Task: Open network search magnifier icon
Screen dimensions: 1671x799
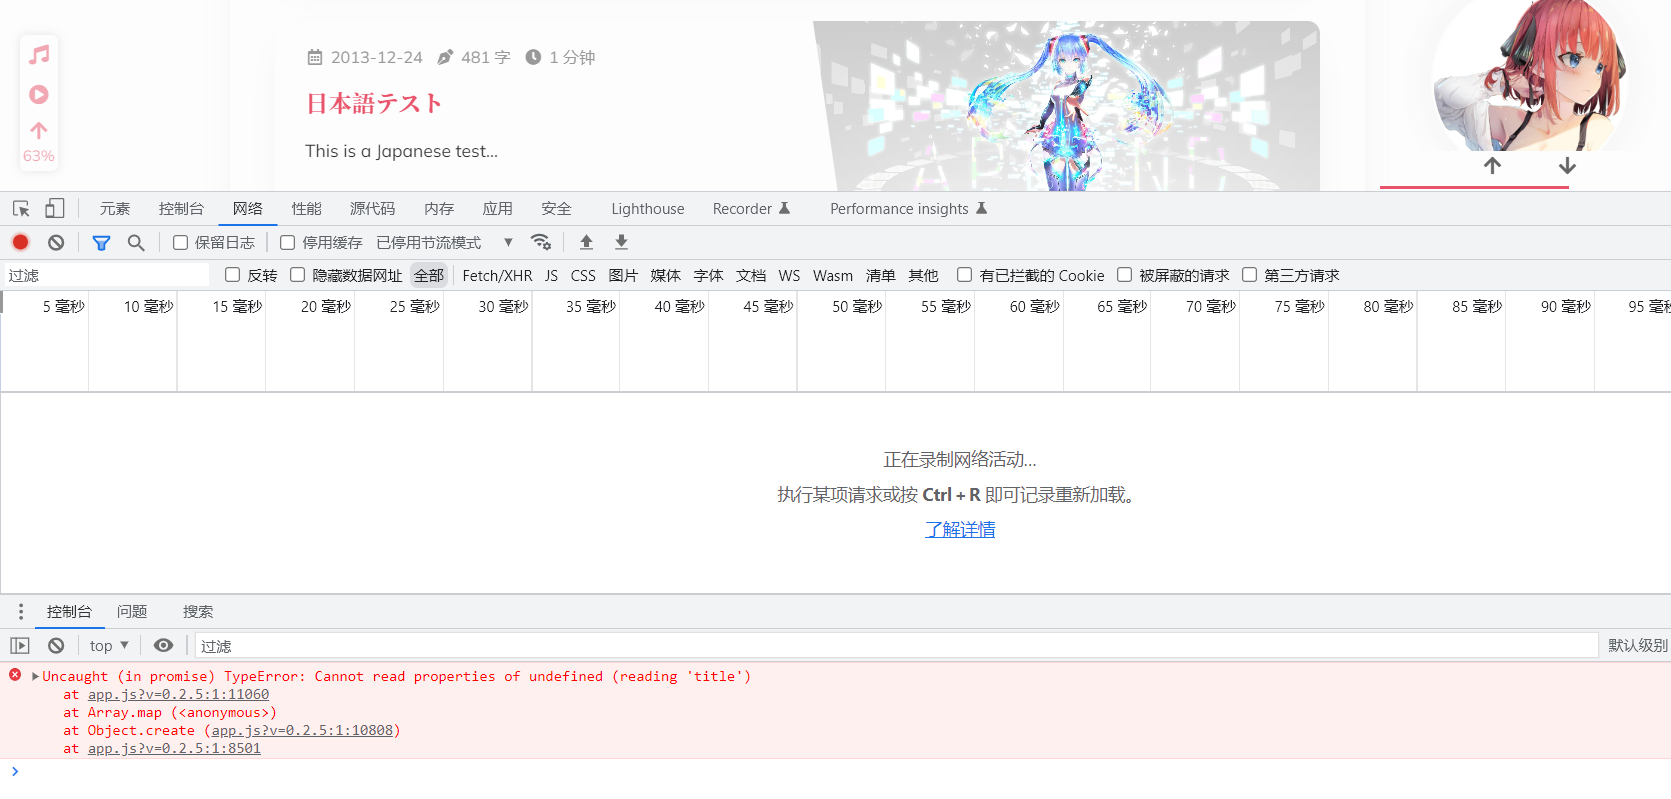Action: pos(136,242)
